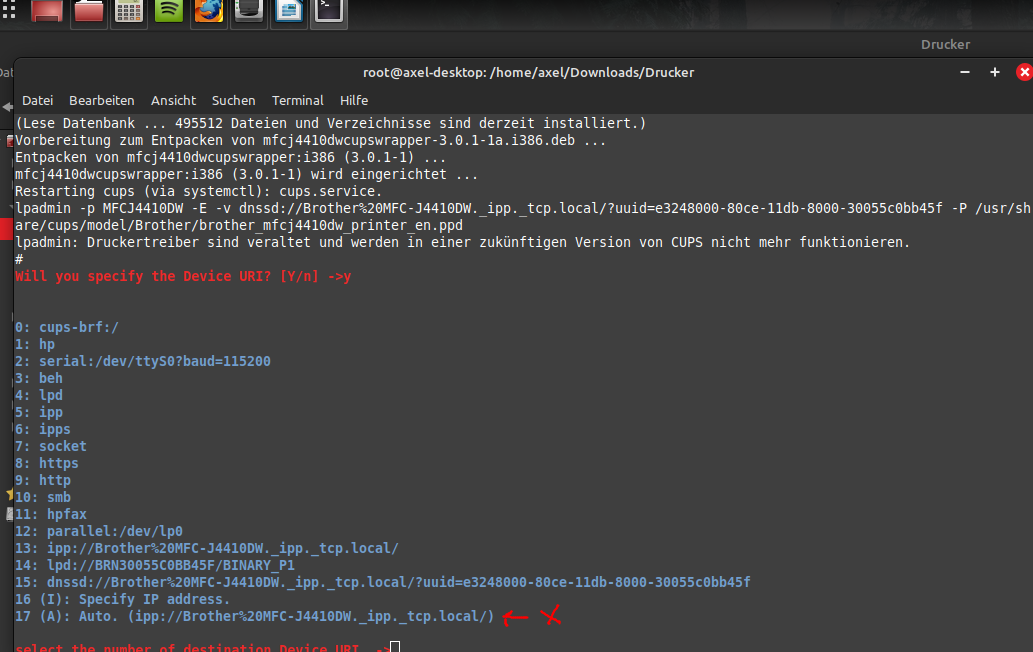1033x652 pixels.
Task: Click the line '7: socket'
Action: pos(51,447)
